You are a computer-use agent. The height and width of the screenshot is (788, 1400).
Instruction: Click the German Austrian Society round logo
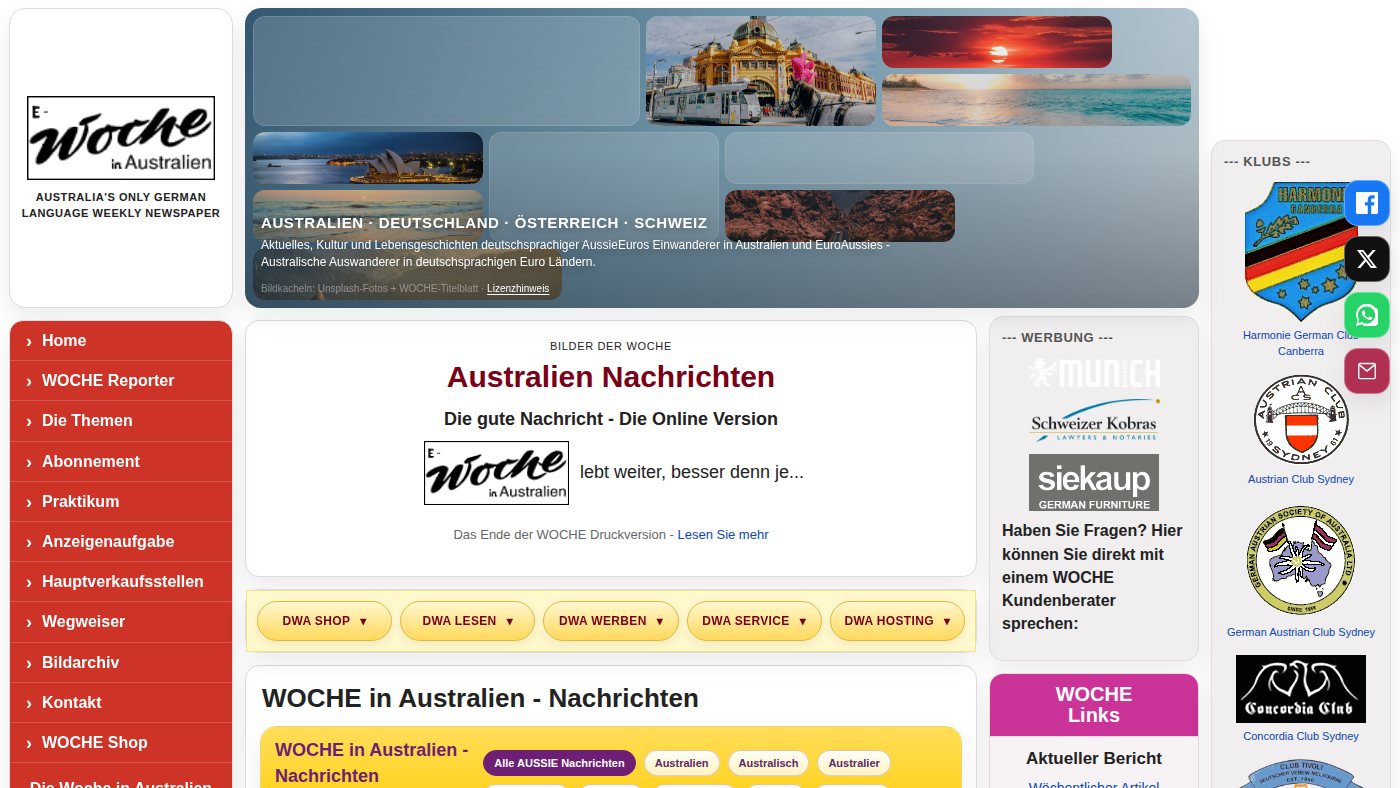pyautogui.click(x=1301, y=560)
